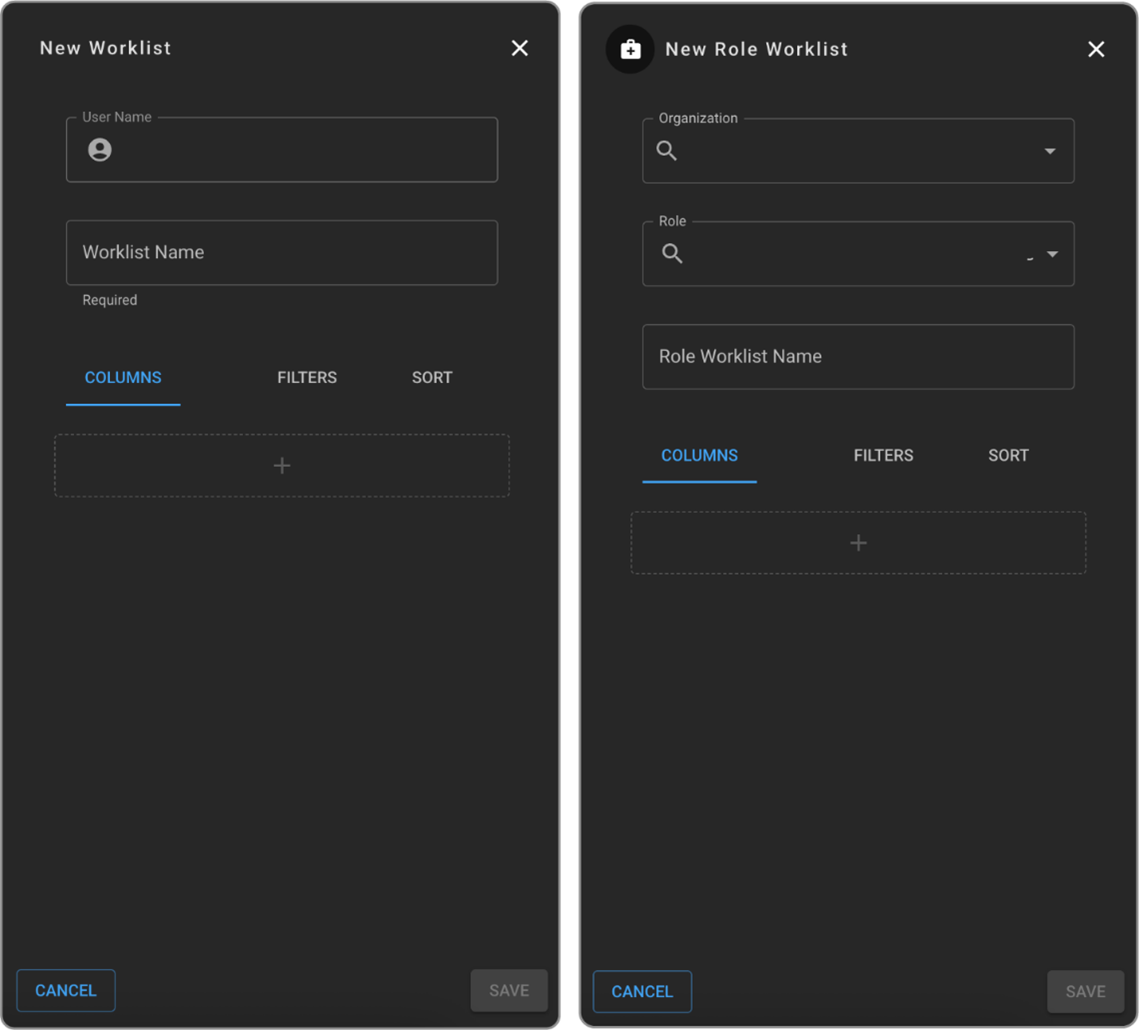
Task: Click the medical briefcase icon near dialog title
Action: tap(630, 49)
